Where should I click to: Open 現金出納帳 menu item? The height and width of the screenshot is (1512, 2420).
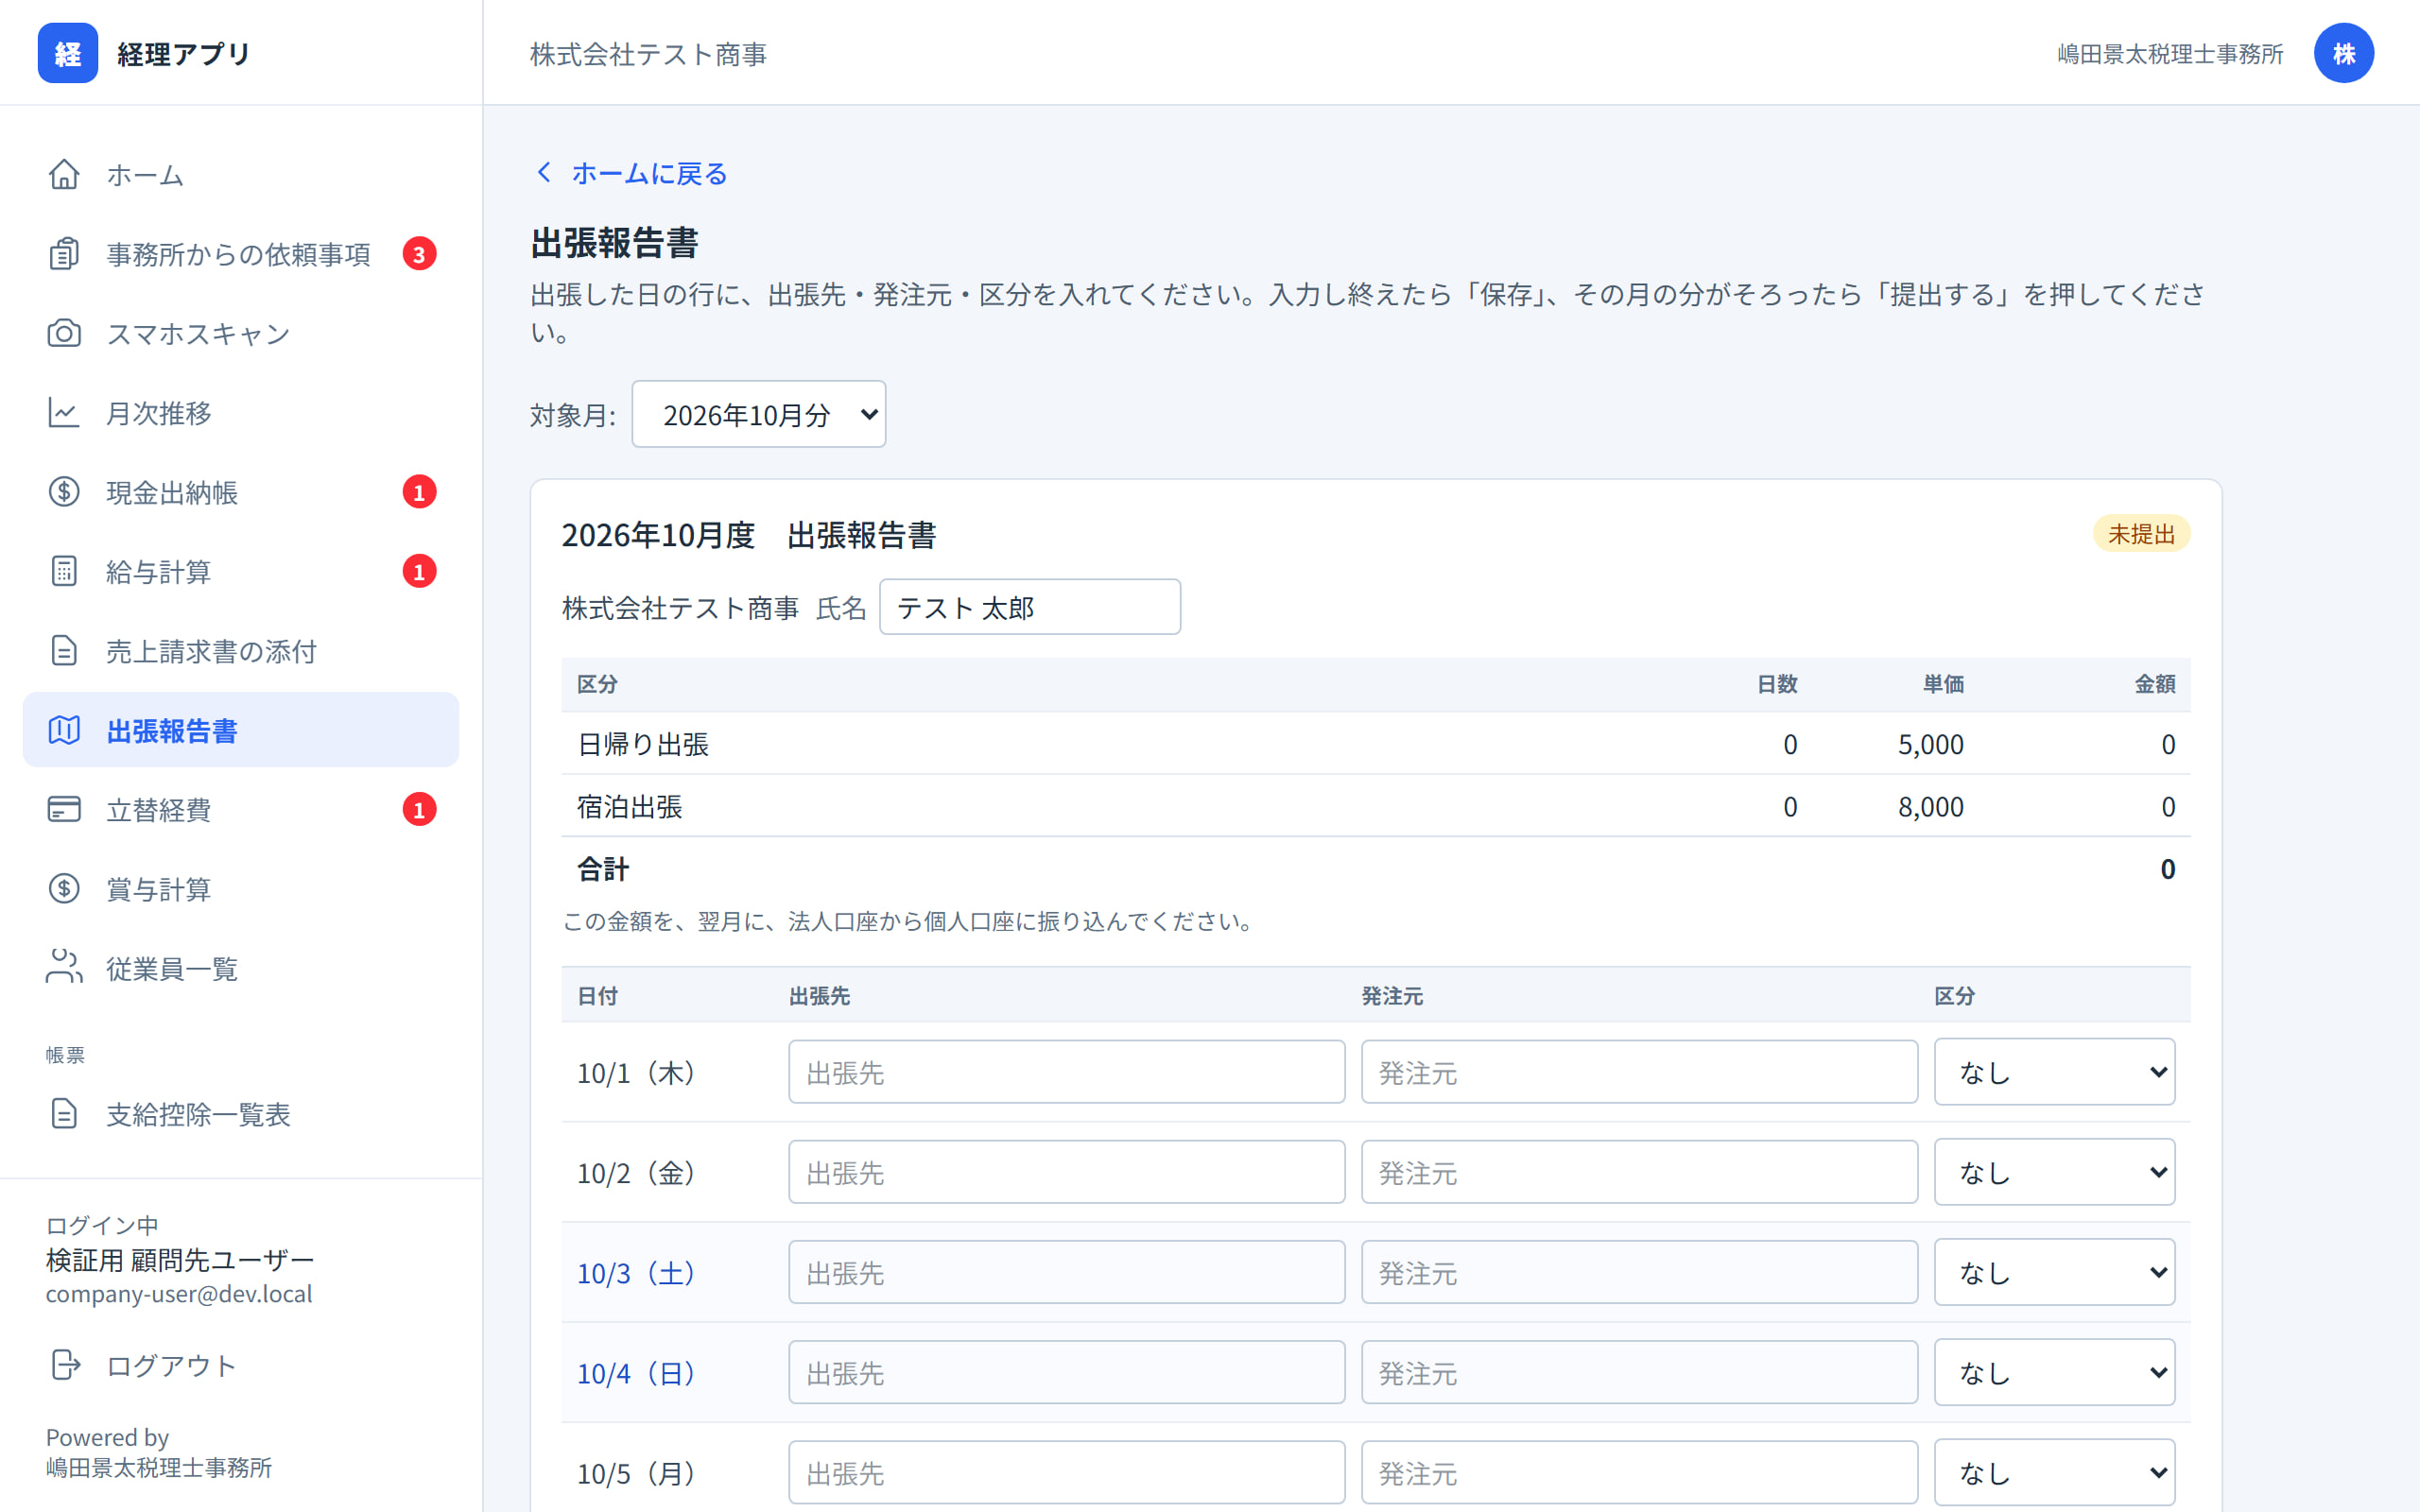pos(240,492)
